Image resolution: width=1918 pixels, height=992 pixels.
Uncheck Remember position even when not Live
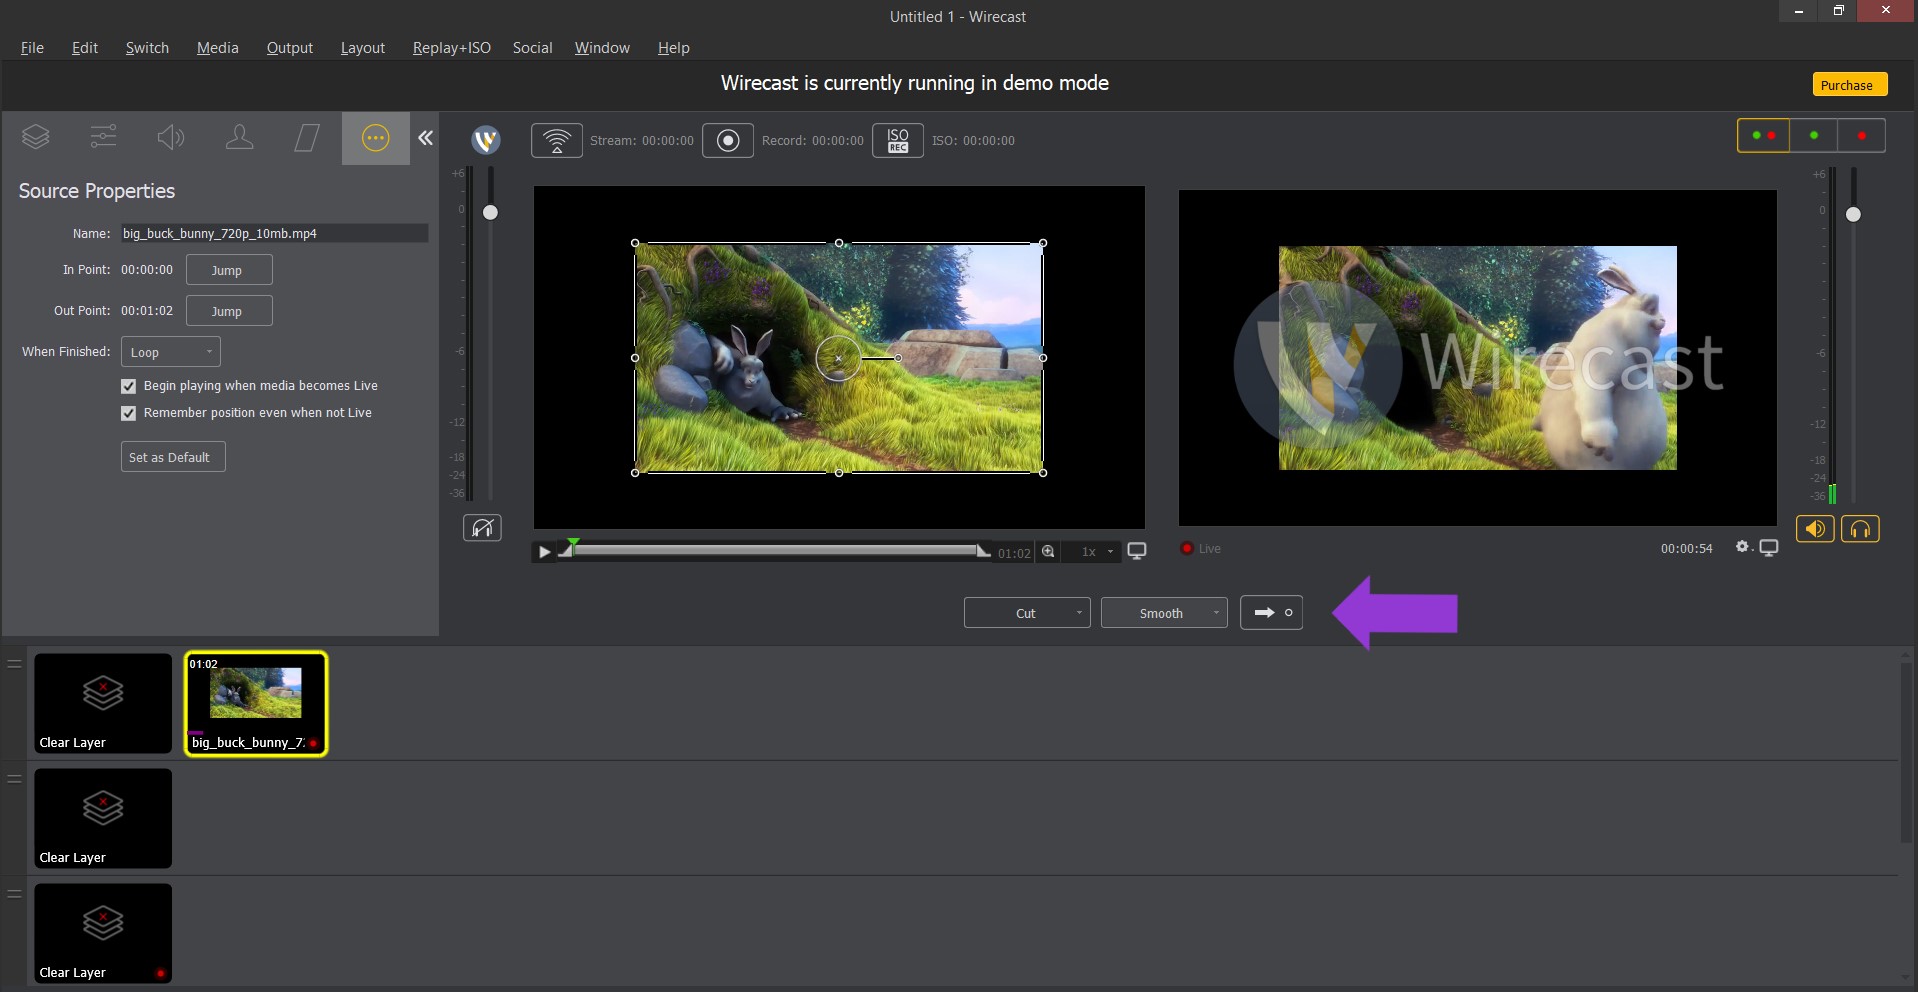pos(128,413)
